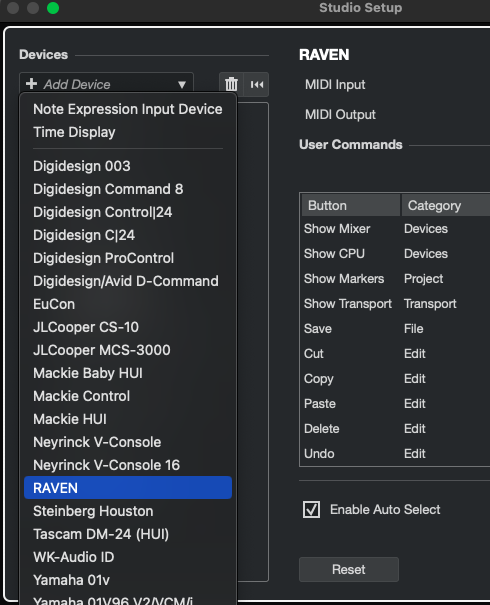The height and width of the screenshot is (605, 490).
Task: Click Transport category cell
Action: pos(430,304)
